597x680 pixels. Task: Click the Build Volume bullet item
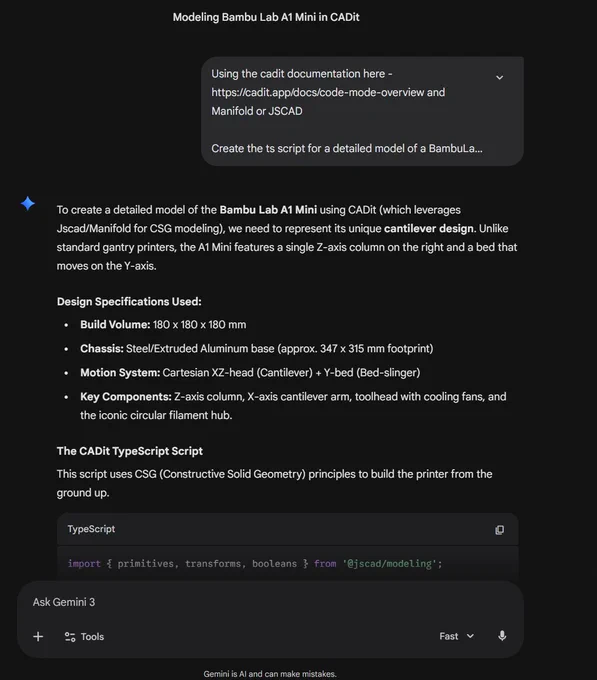(x=163, y=325)
